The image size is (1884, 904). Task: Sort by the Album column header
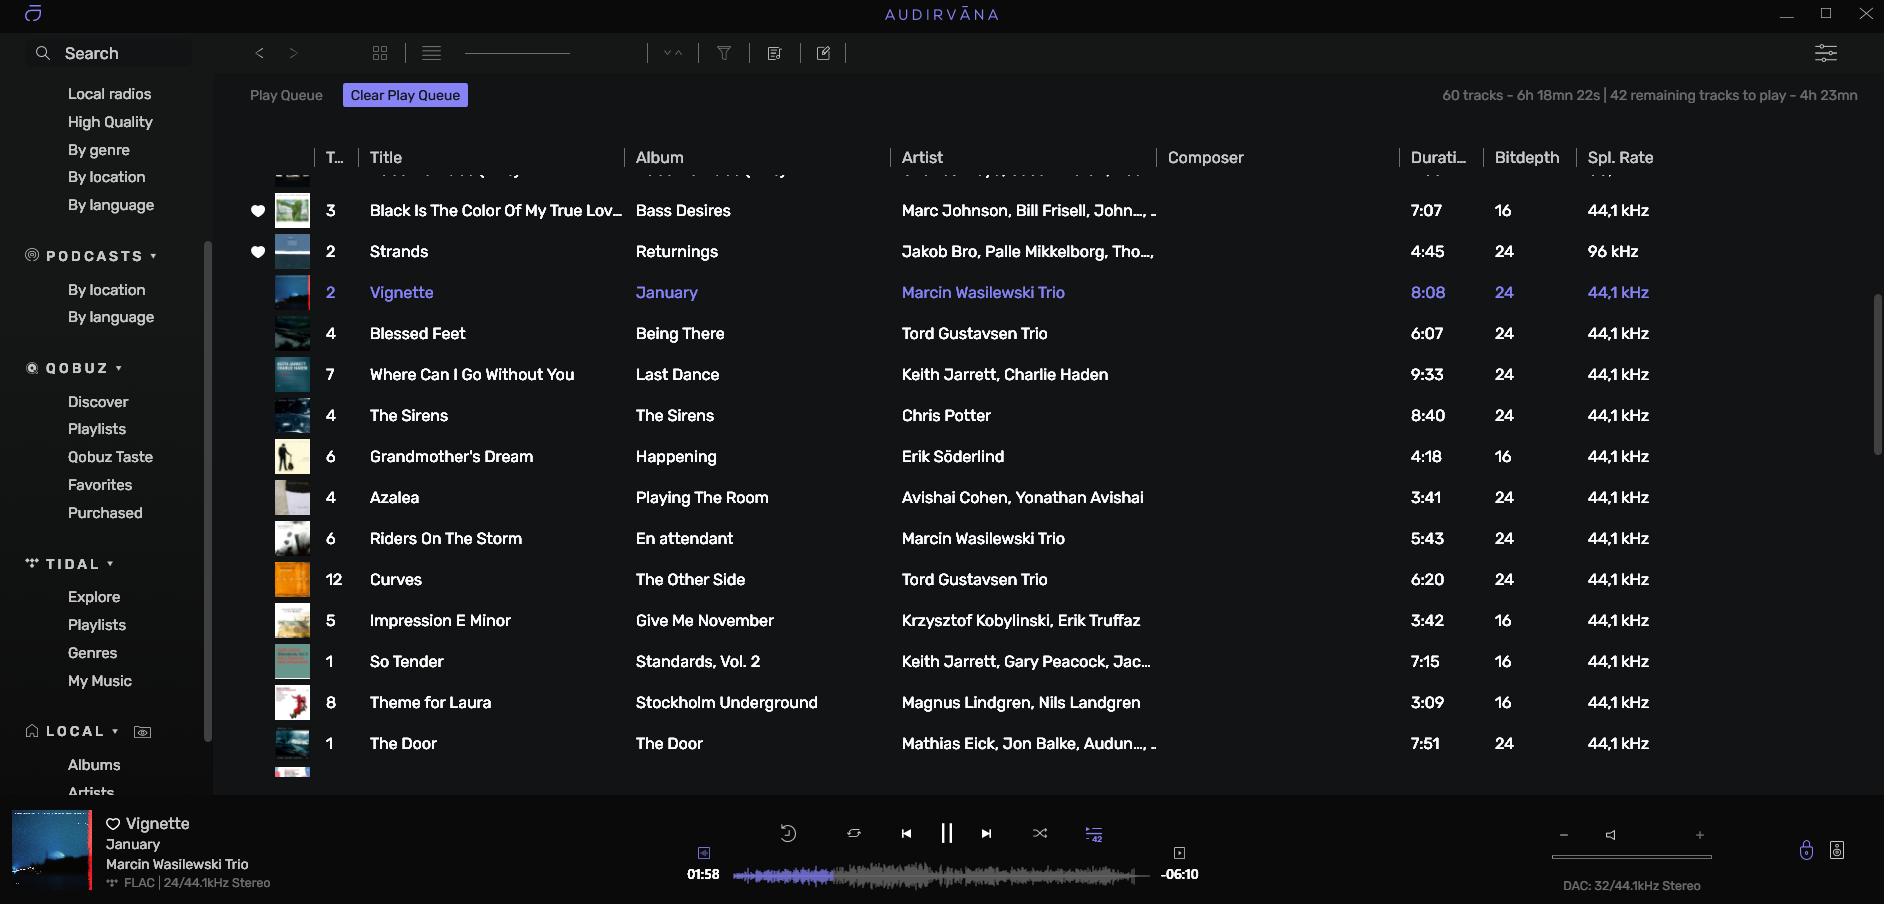point(660,157)
